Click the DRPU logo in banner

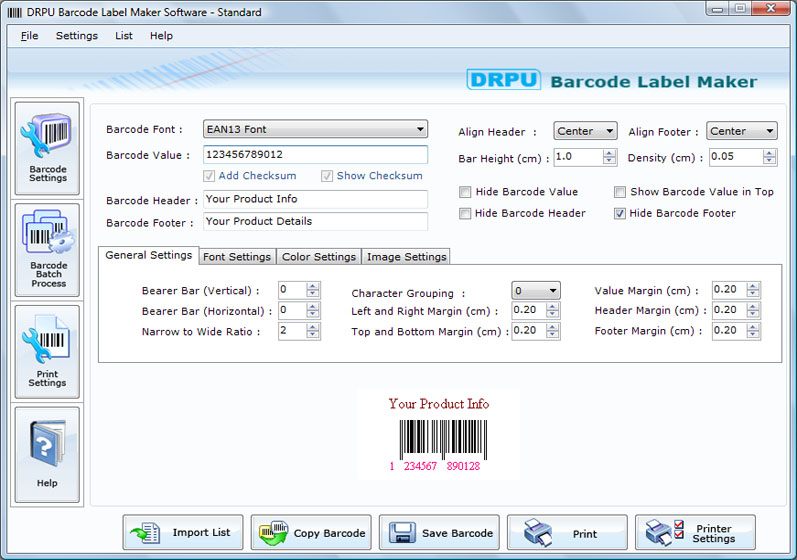click(x=503, y=80)
